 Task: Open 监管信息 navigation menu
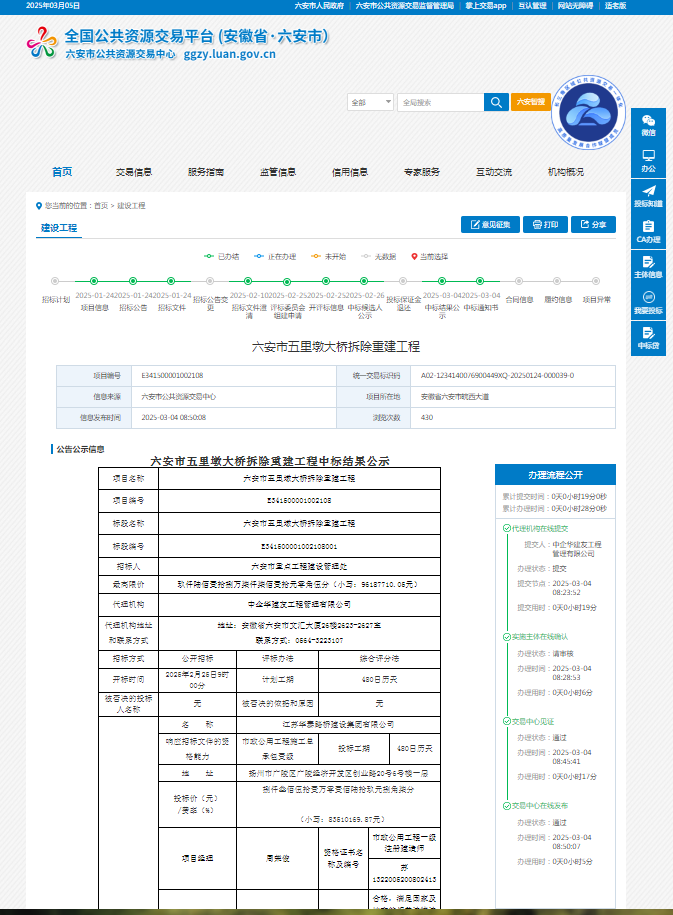(x=278, y=172)
